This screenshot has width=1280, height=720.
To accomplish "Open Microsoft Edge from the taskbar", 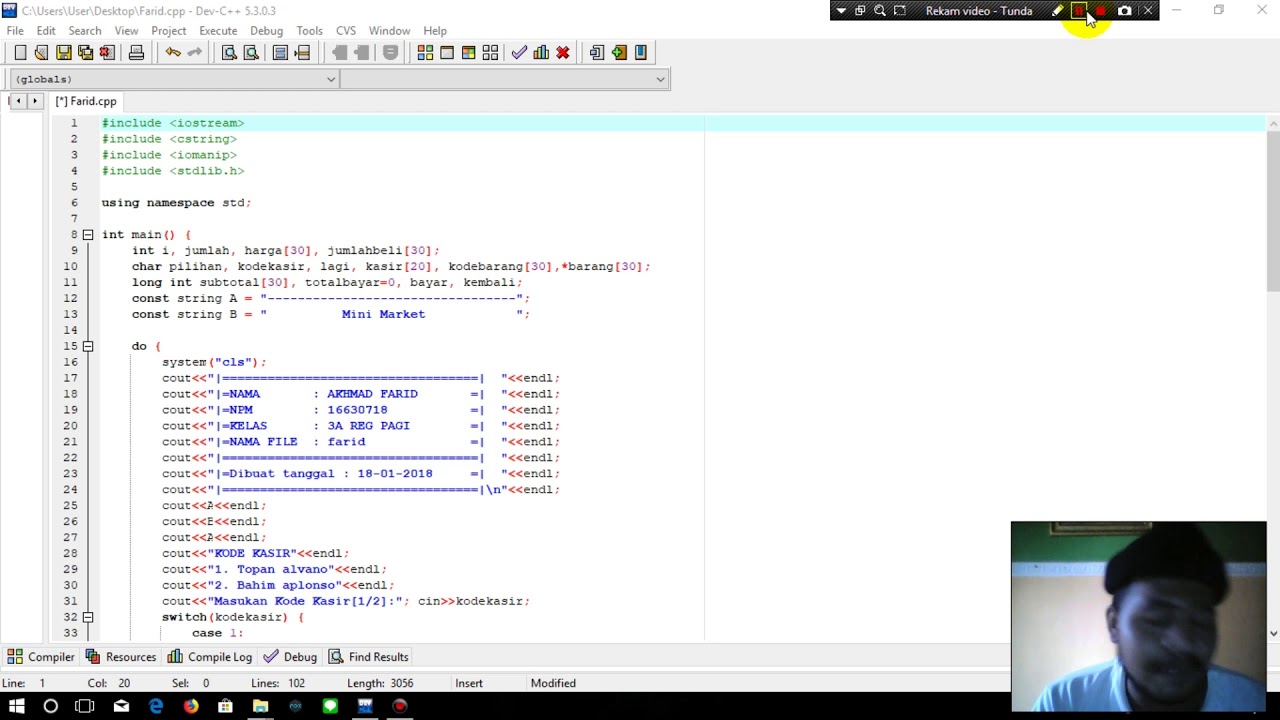I will (x=156, y=706).
